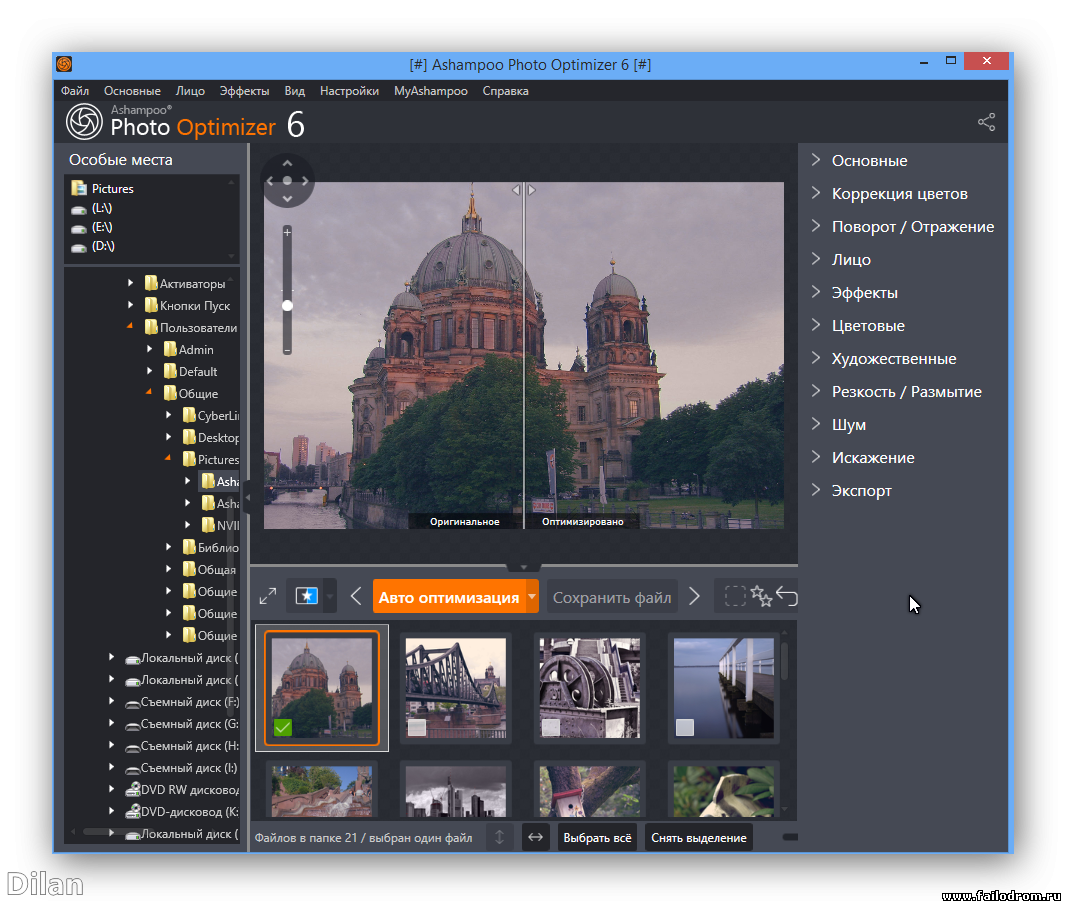Uncheck the green checkbox on the cathedral thumbnail
Image resolution: width=1066 pixels, height=906 pixels.
coord(283,727)
